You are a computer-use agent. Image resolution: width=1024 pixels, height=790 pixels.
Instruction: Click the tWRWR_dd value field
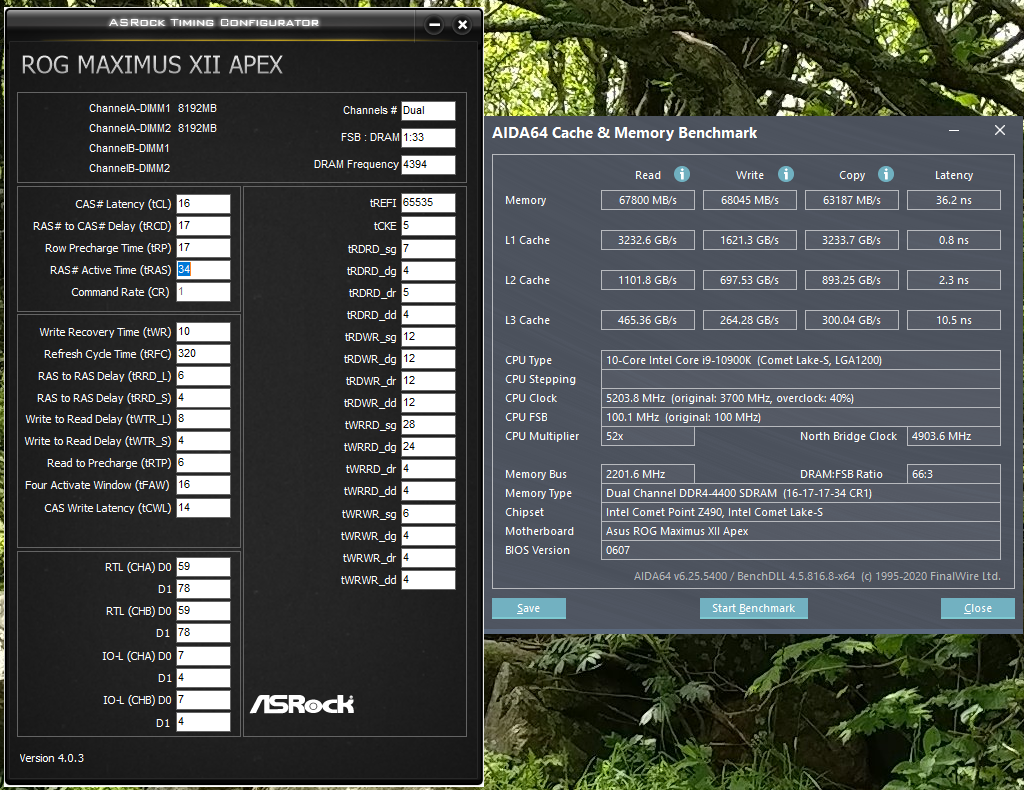click(x=428, y=580)
